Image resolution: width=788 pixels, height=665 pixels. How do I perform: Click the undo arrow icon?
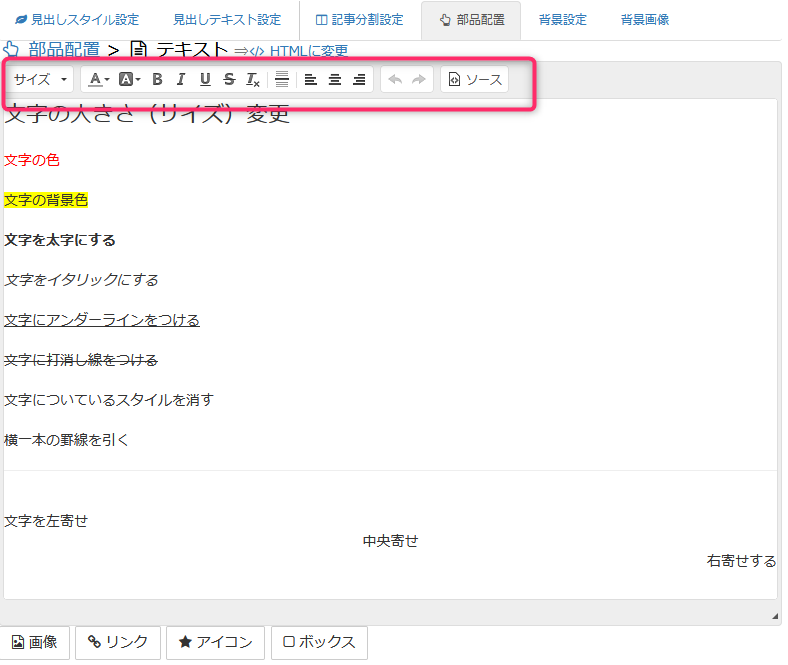click(395, 80)
